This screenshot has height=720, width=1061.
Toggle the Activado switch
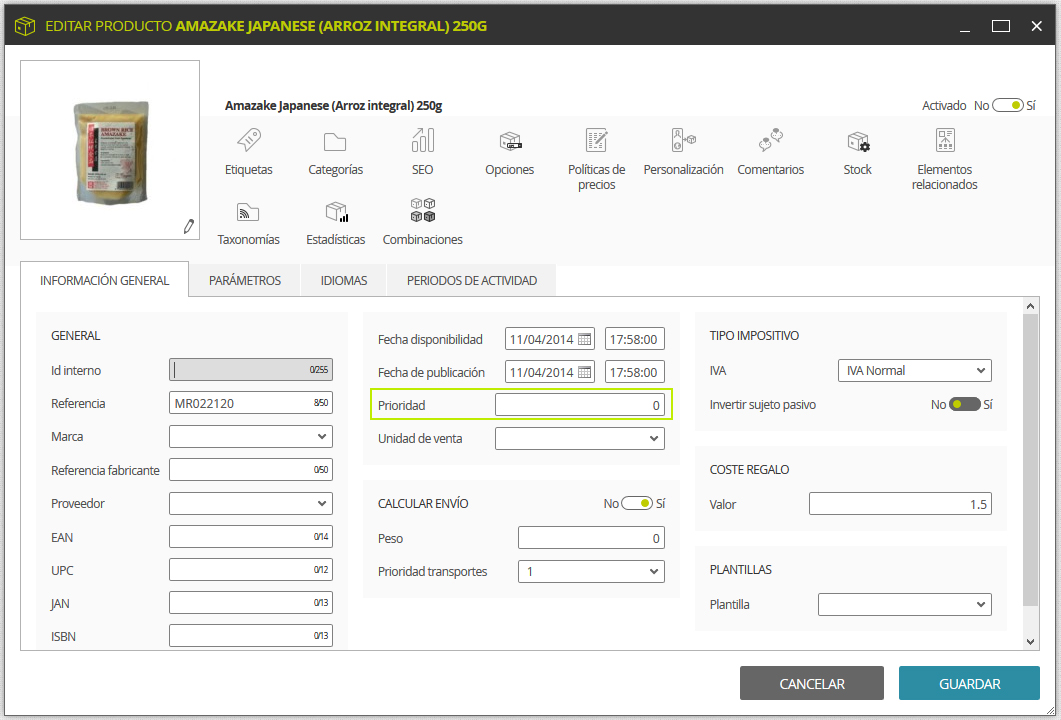tap(1008, 106)
